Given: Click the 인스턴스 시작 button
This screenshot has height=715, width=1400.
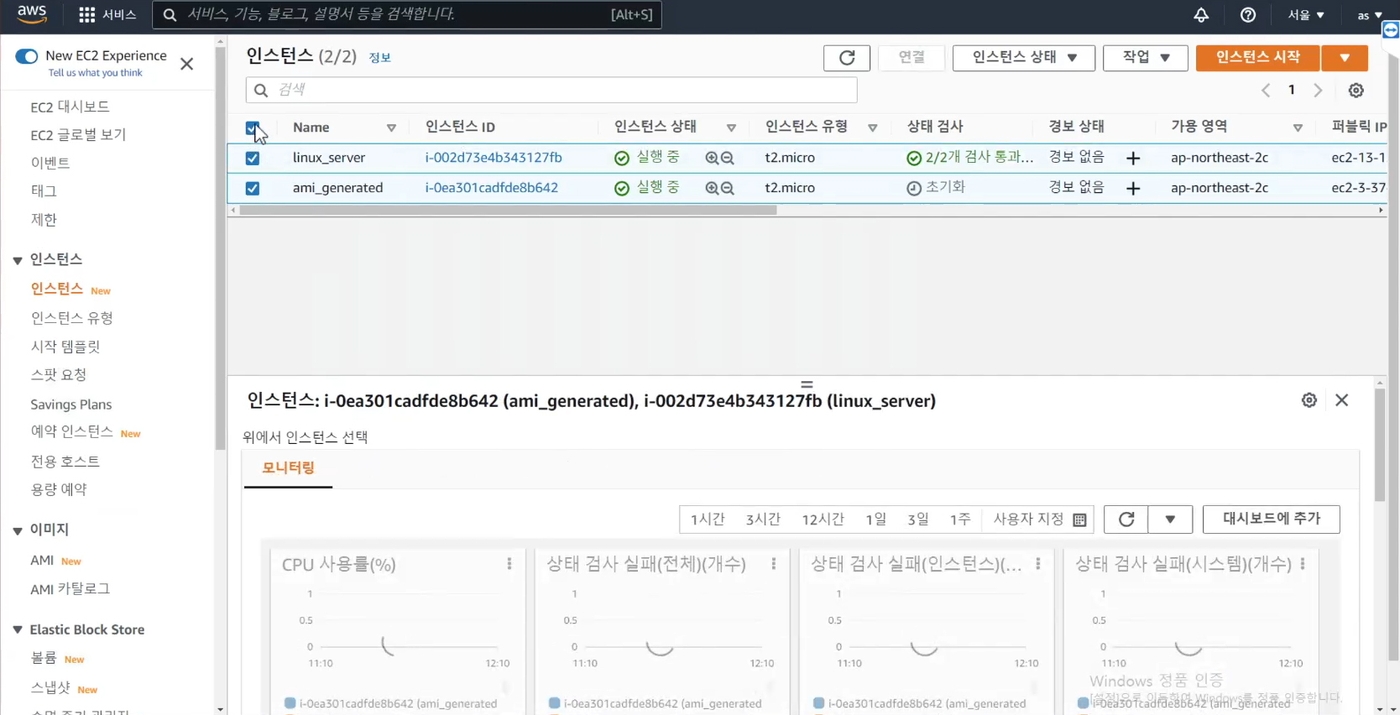Looking at the screenshot, I should pyautogui.click(x=1258, y=58).
